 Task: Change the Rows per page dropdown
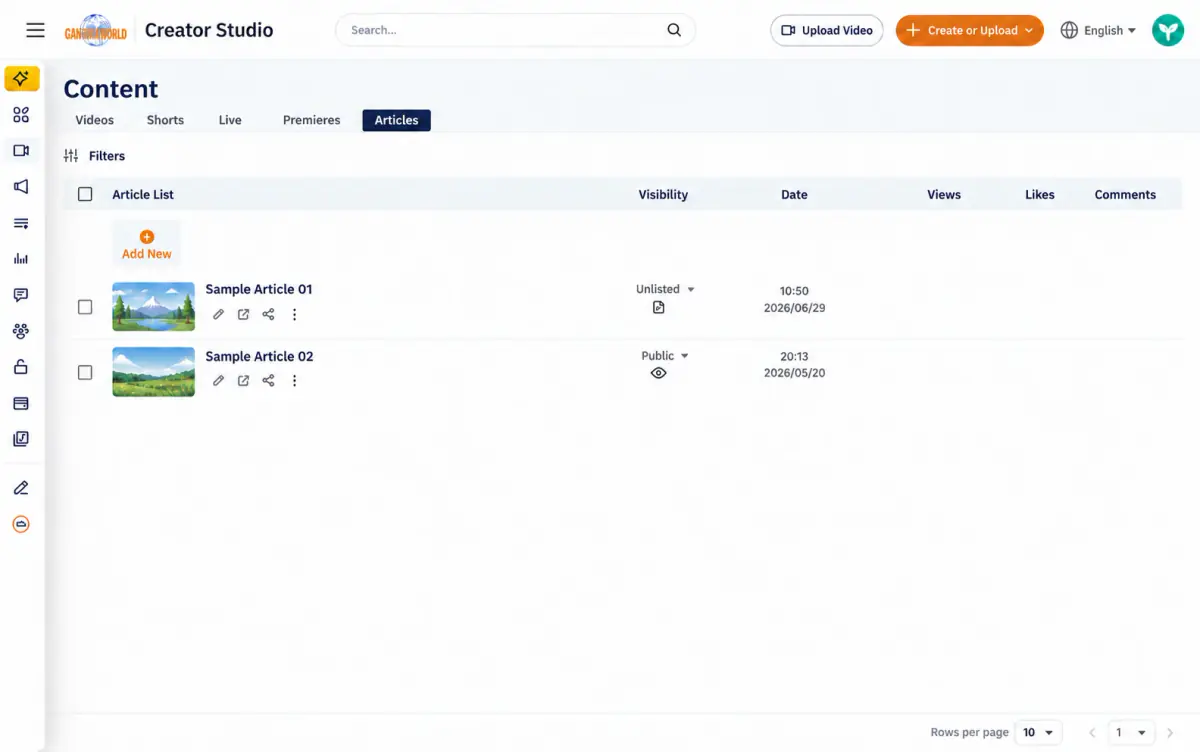coord(1038,733)
